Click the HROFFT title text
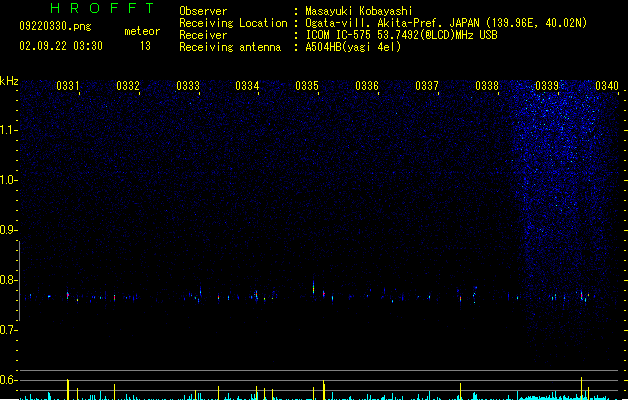Image resolution: width=629 pixels, height=400 pixels. [x=103, y=8]
